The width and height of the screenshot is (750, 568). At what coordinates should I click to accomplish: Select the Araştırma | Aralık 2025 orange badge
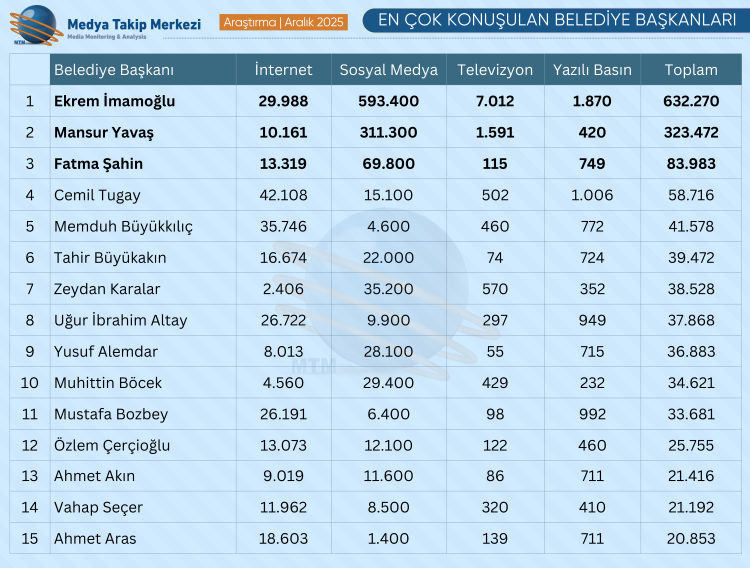[x=284, y=22]
